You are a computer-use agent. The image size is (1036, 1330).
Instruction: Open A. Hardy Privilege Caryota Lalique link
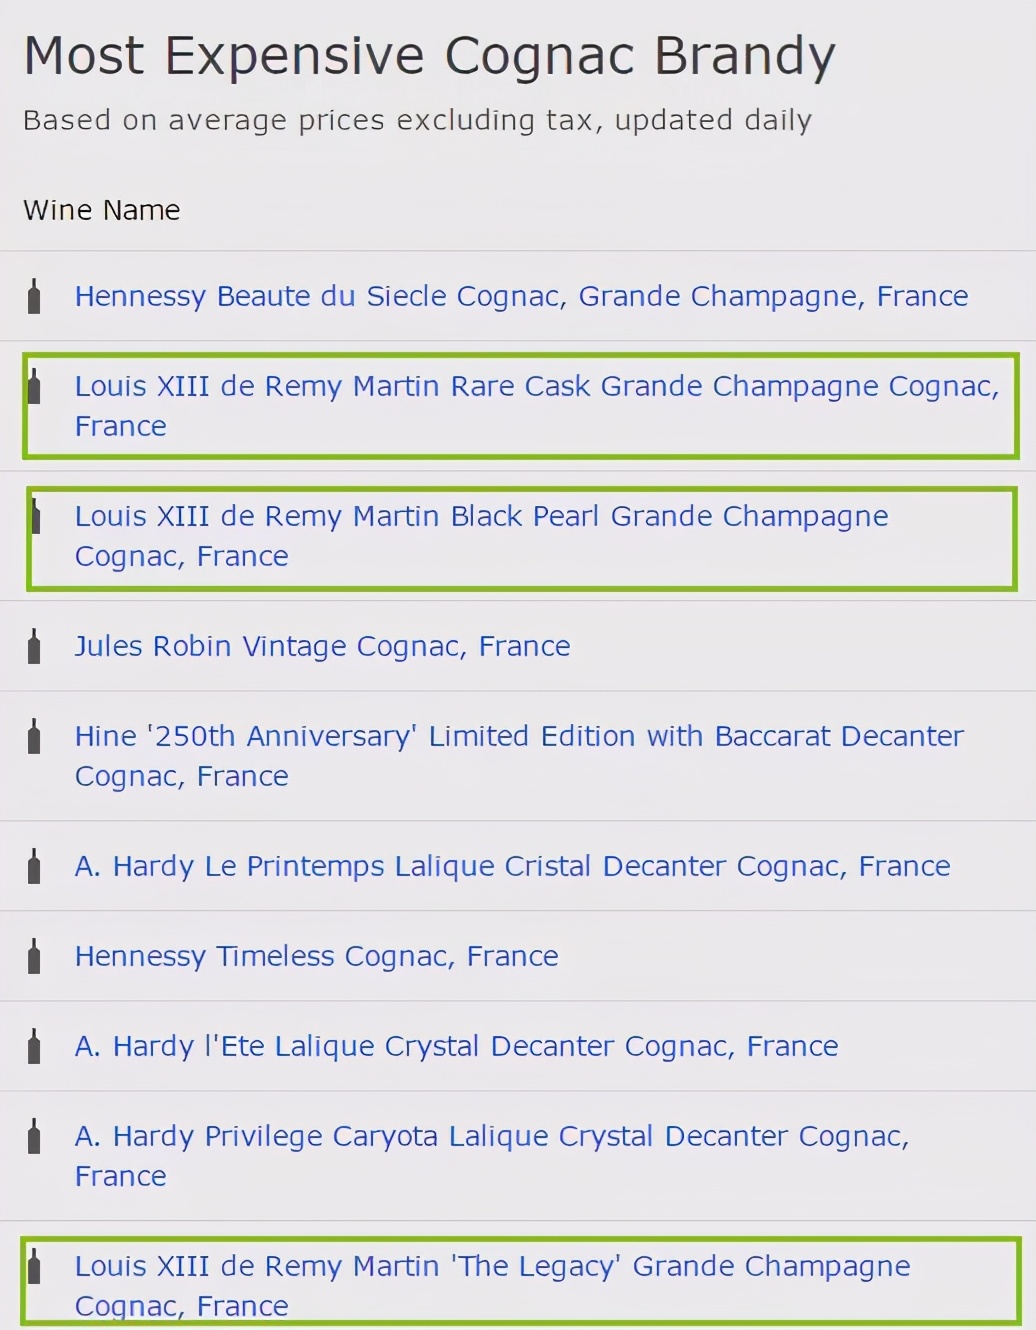click(492, 1156)
